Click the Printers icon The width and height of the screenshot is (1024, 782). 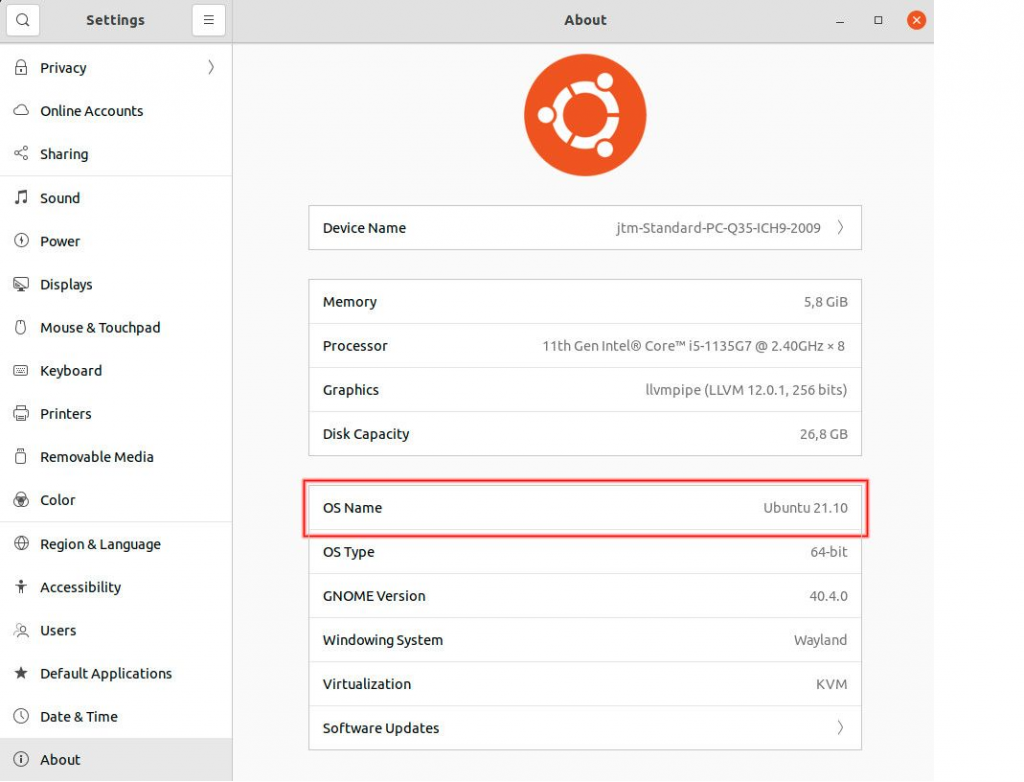[x=21, y=414]
